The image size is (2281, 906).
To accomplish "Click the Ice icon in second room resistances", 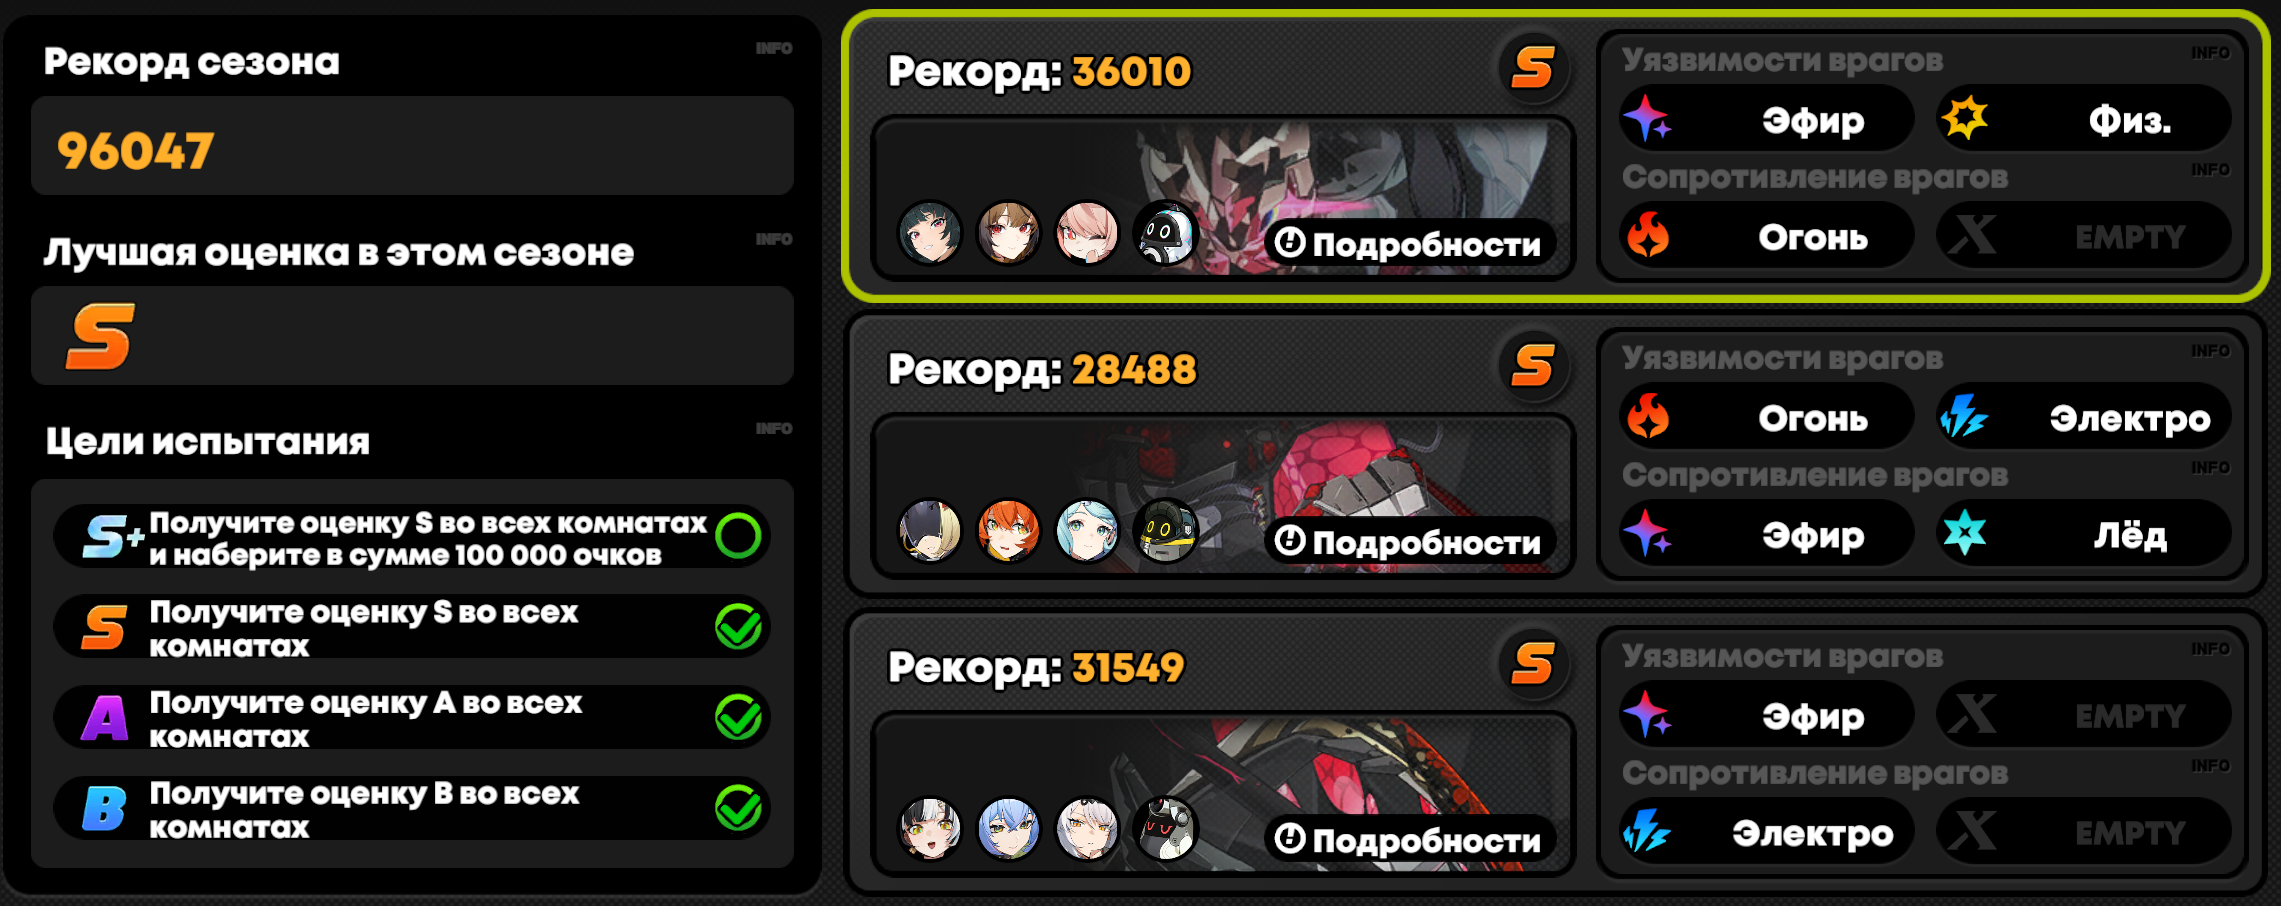I will [1964, 533].
